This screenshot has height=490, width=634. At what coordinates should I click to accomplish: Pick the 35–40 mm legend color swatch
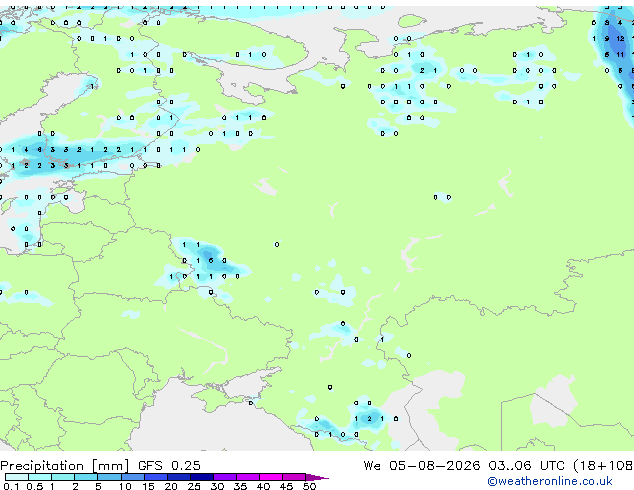point(247,477)
